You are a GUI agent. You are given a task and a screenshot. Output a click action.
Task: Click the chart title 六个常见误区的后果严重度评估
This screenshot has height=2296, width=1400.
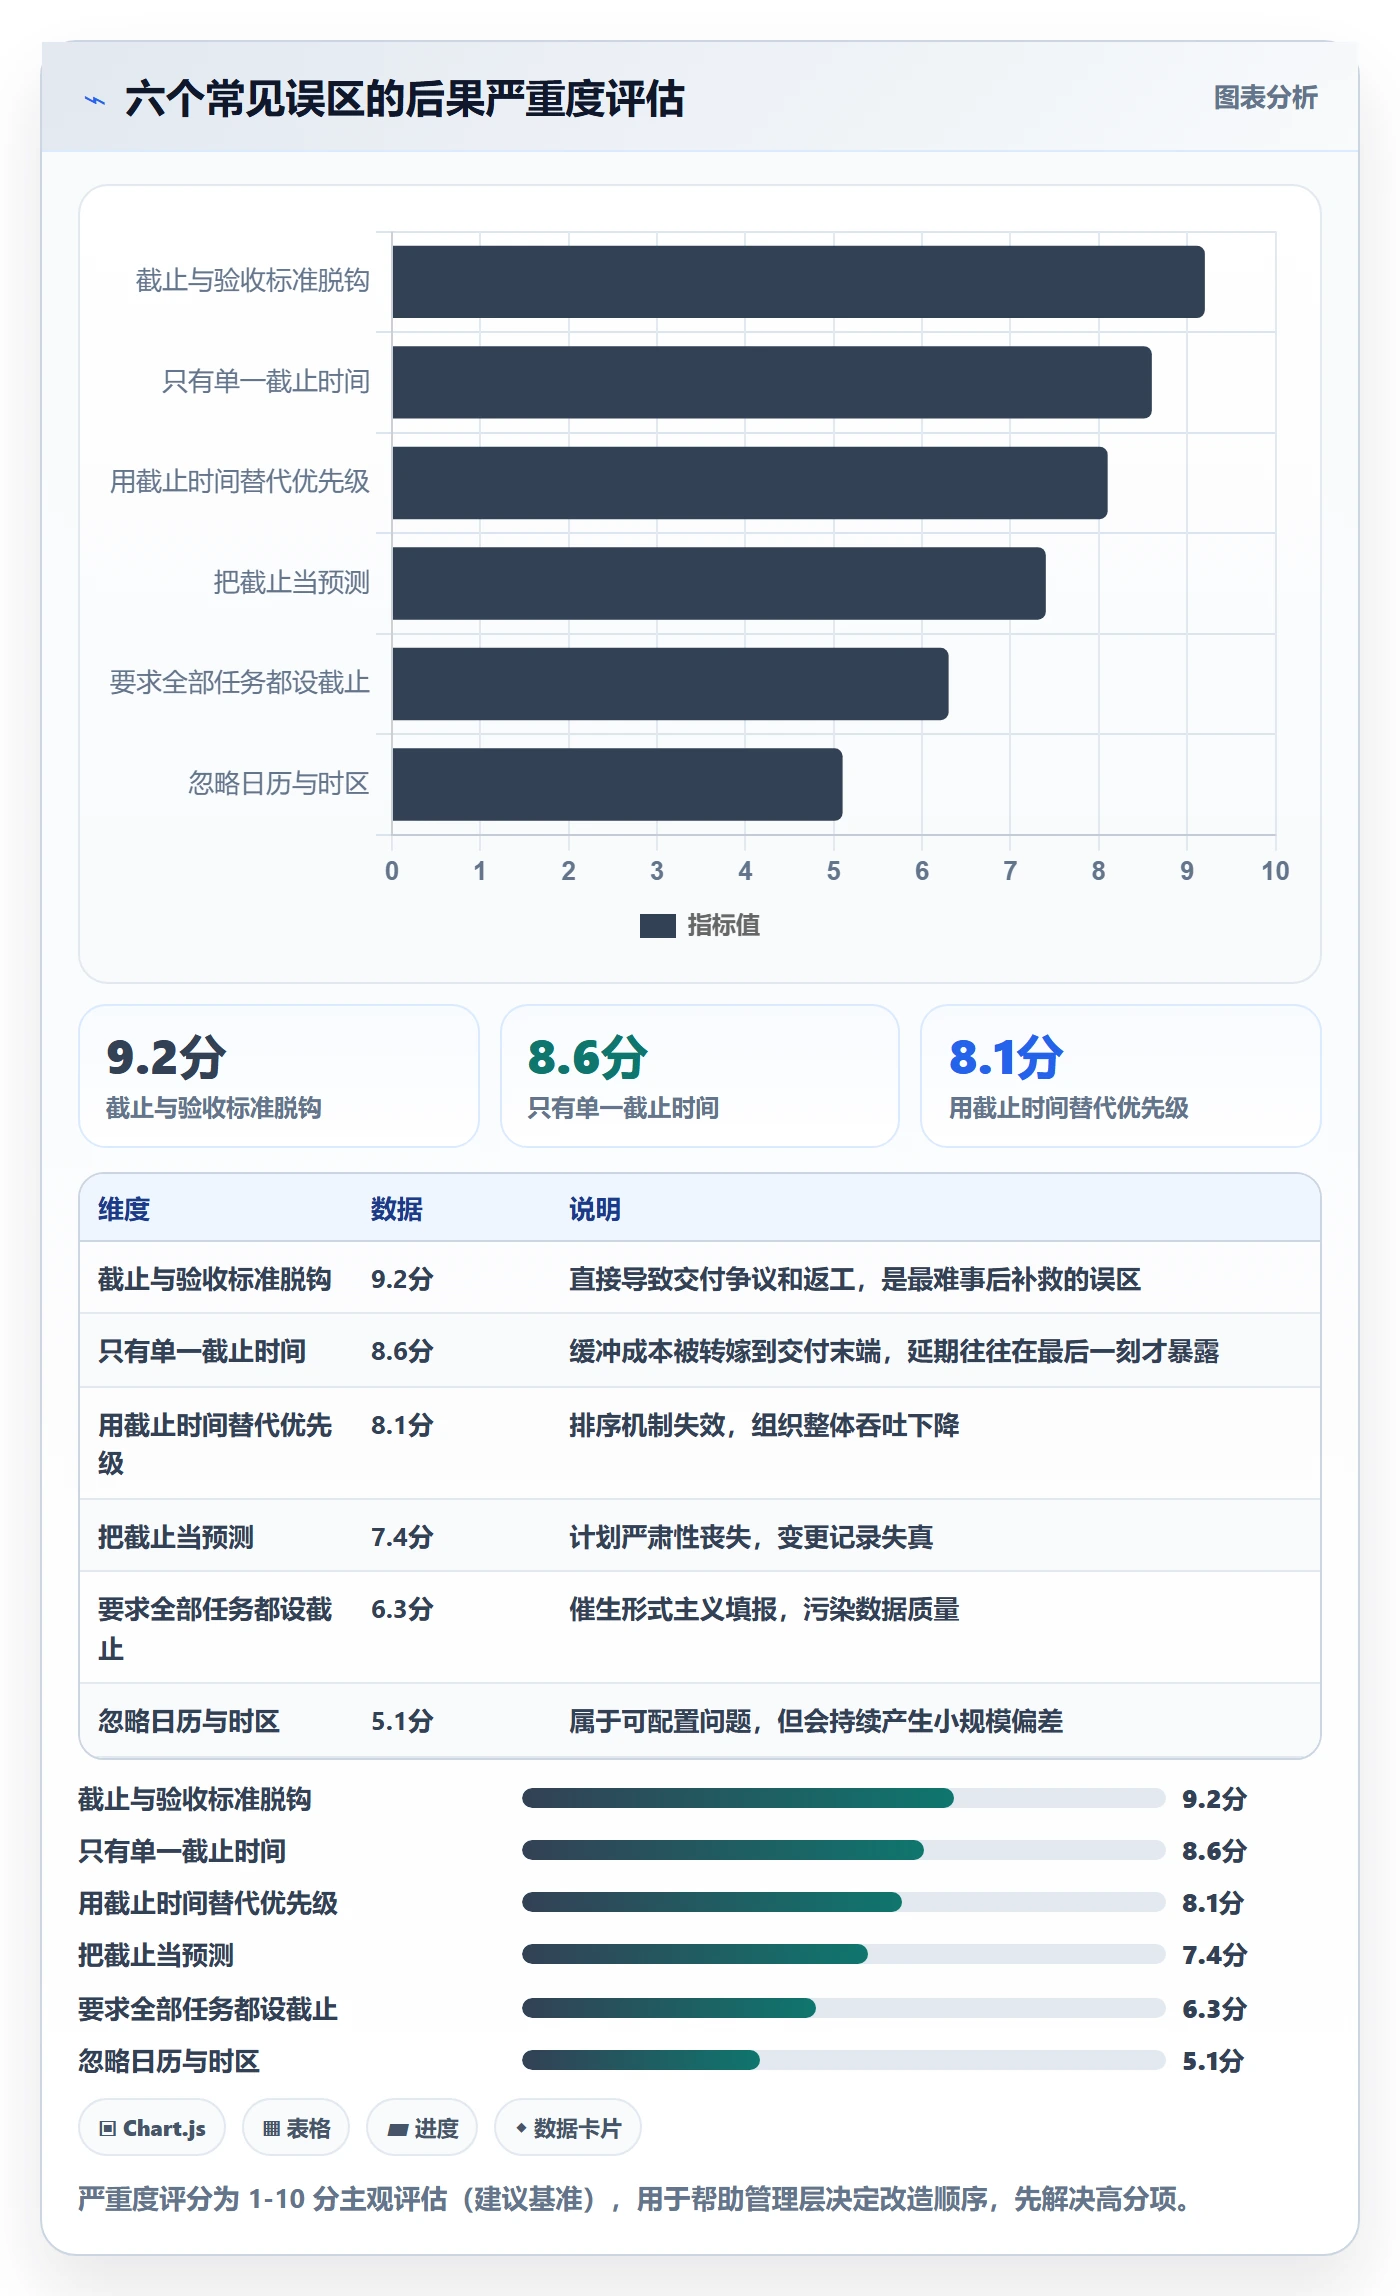click(405, 99)
